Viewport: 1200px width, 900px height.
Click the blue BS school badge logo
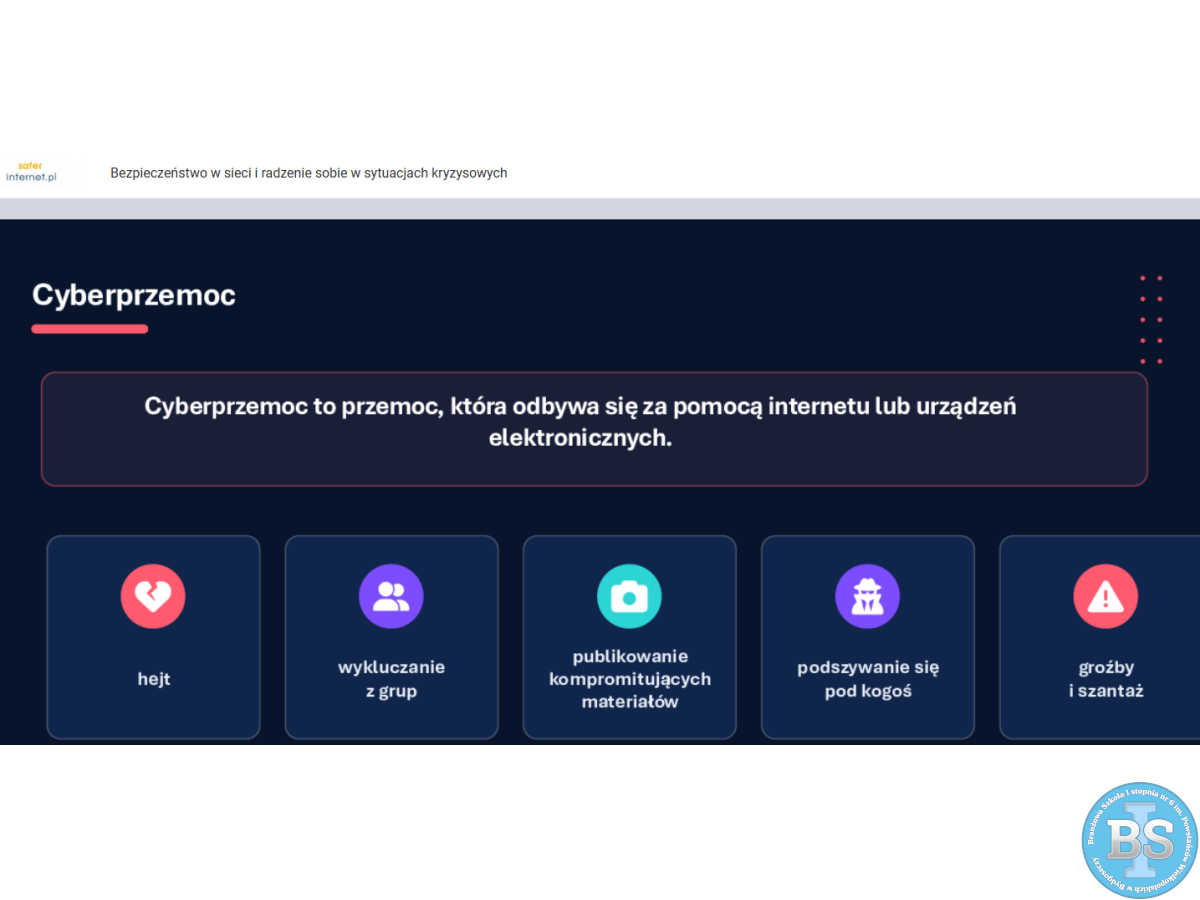tap(1139, 840)
